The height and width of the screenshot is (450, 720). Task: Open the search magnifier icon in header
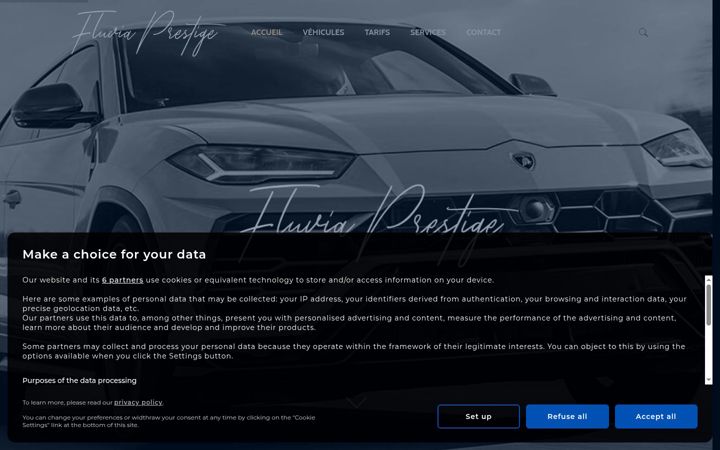[643, 32]
